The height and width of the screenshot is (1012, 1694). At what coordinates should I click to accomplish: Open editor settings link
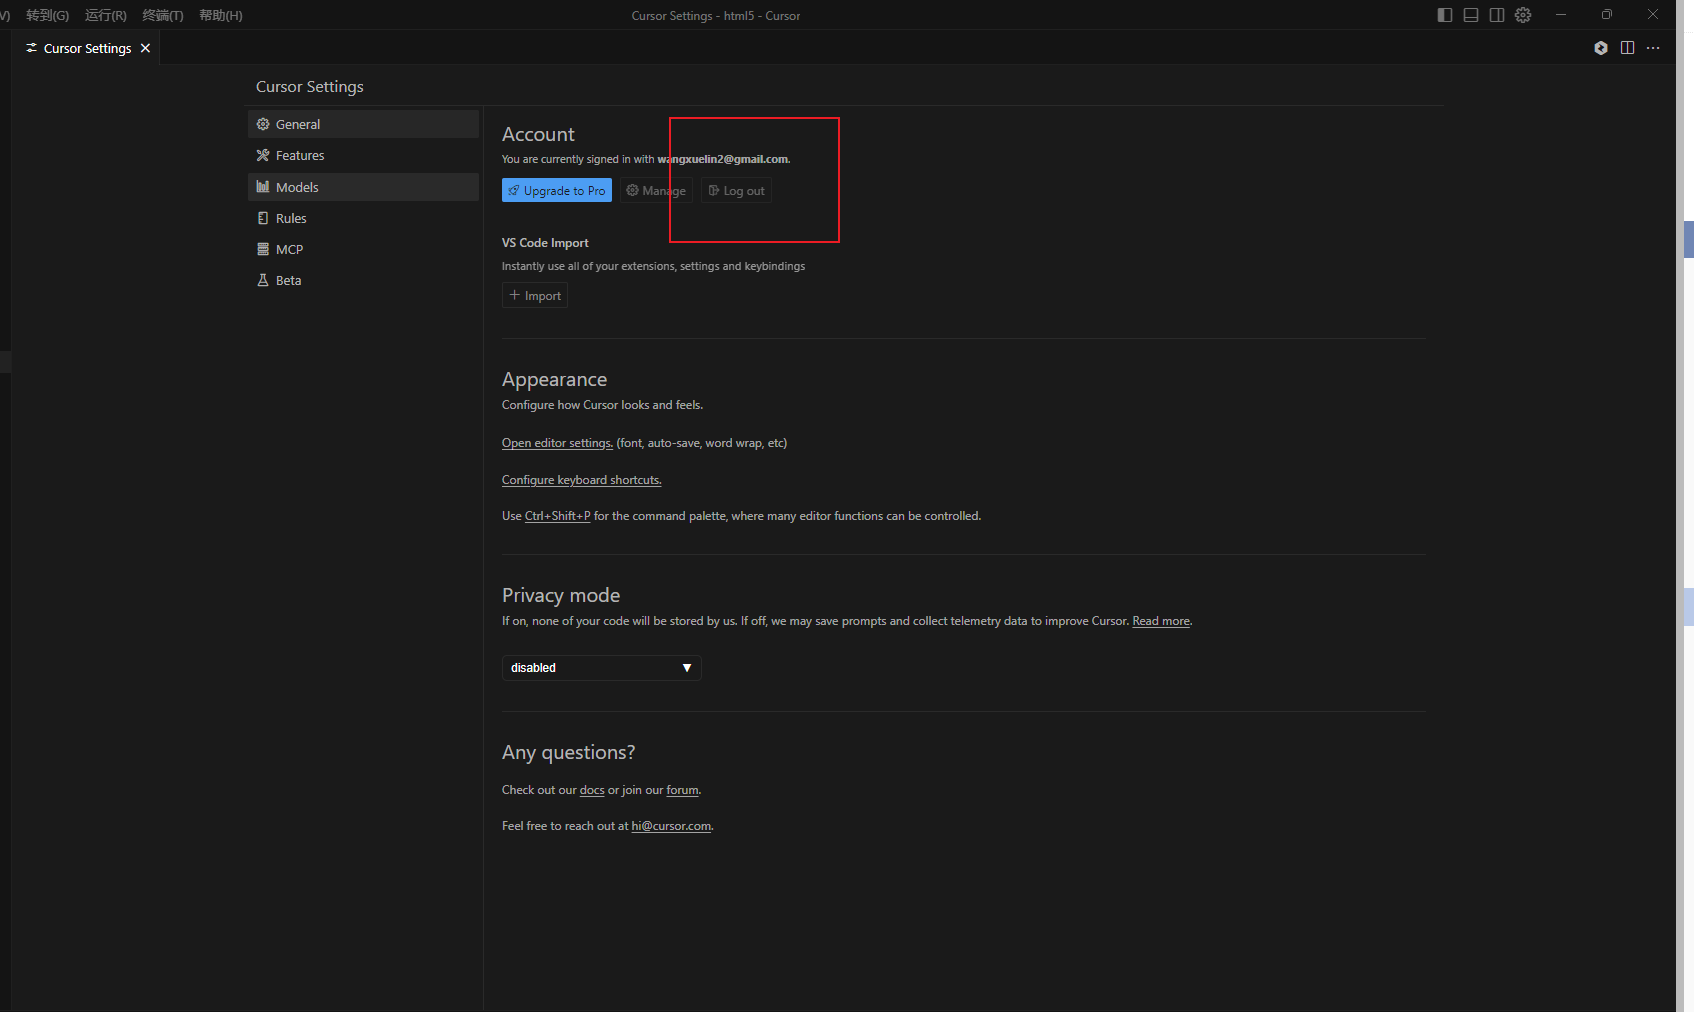click(x=557, y=443)
